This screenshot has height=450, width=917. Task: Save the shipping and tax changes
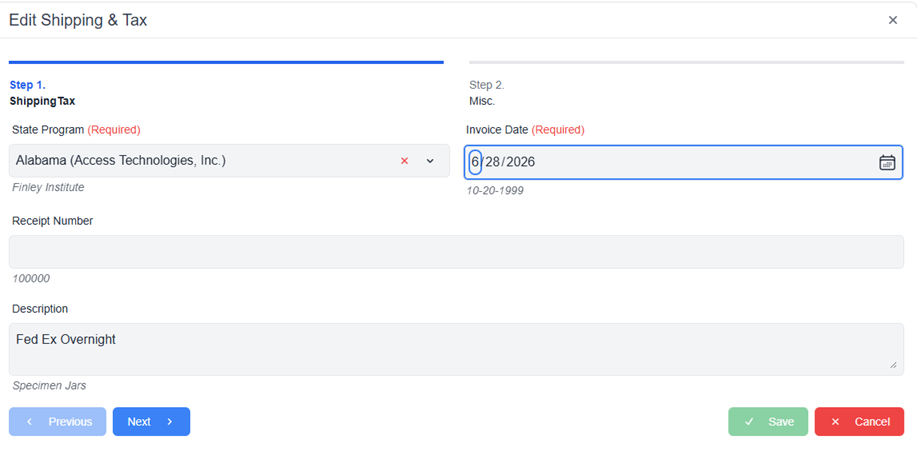(768, 422)
